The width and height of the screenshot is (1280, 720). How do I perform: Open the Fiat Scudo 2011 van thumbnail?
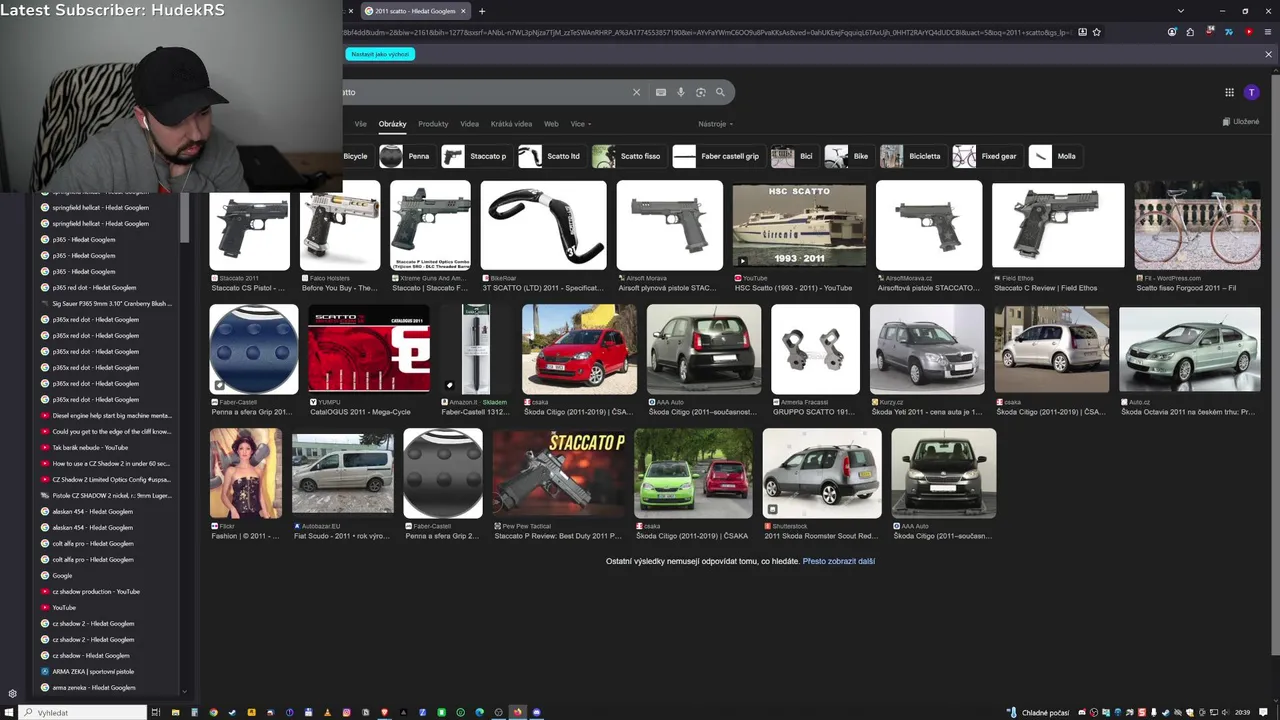pyautogui.click(x=342, y=473)
